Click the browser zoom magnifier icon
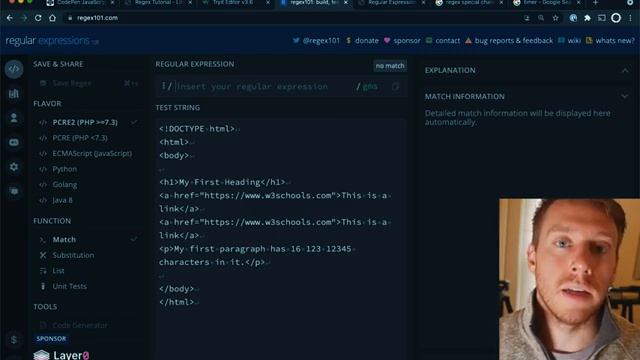640x360 pixels. coord(541,18)
